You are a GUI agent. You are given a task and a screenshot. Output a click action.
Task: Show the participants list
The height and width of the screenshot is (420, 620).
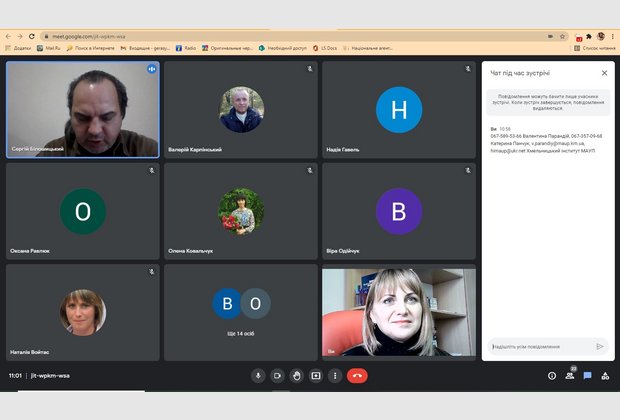[x=570, y=376]
